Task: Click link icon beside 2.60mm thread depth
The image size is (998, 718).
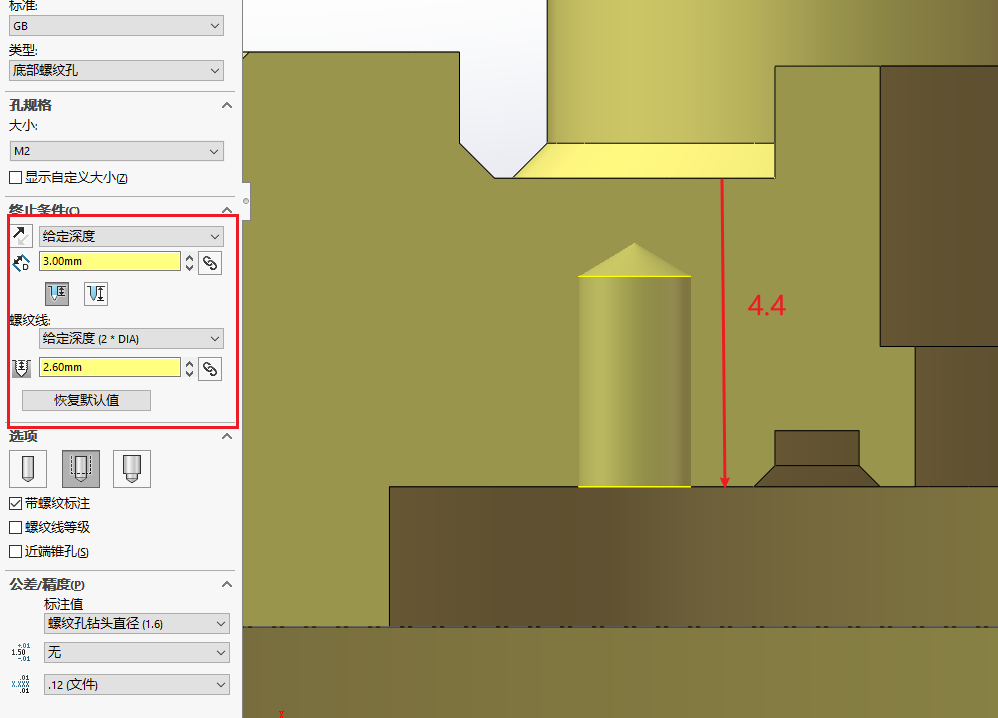Action: point(210,369)
